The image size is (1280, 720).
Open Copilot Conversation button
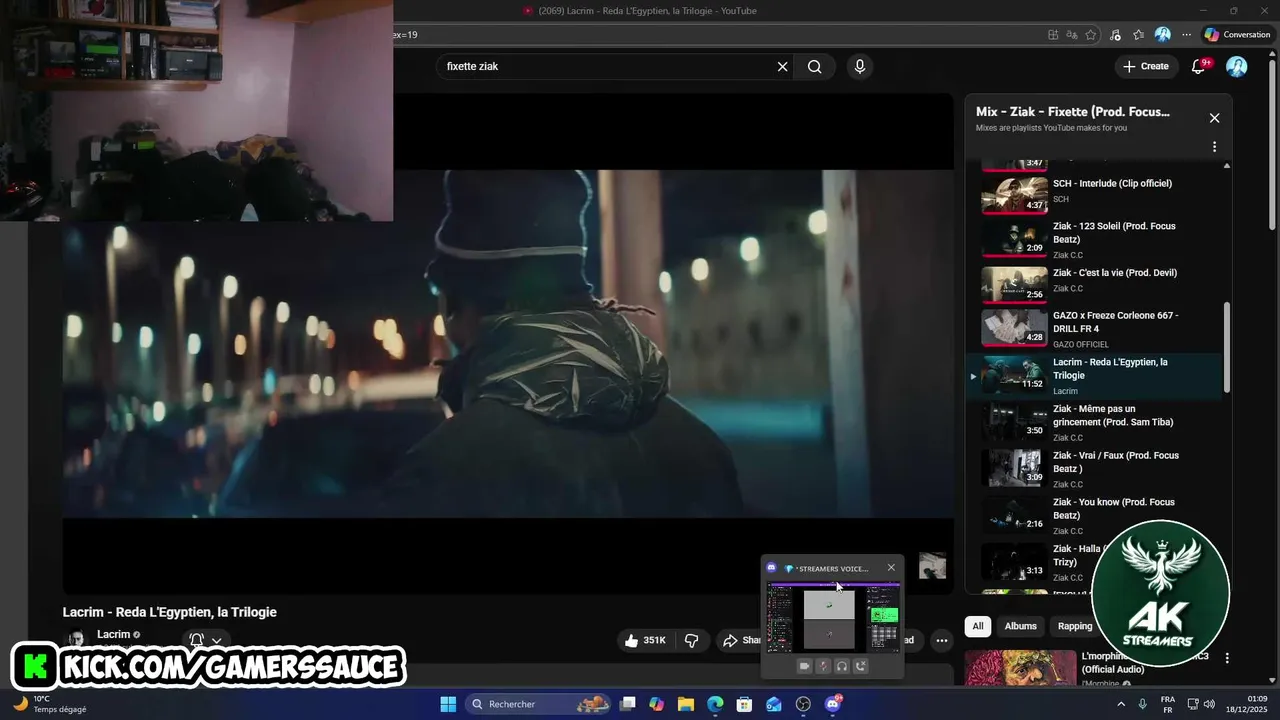pos(1237,35)
